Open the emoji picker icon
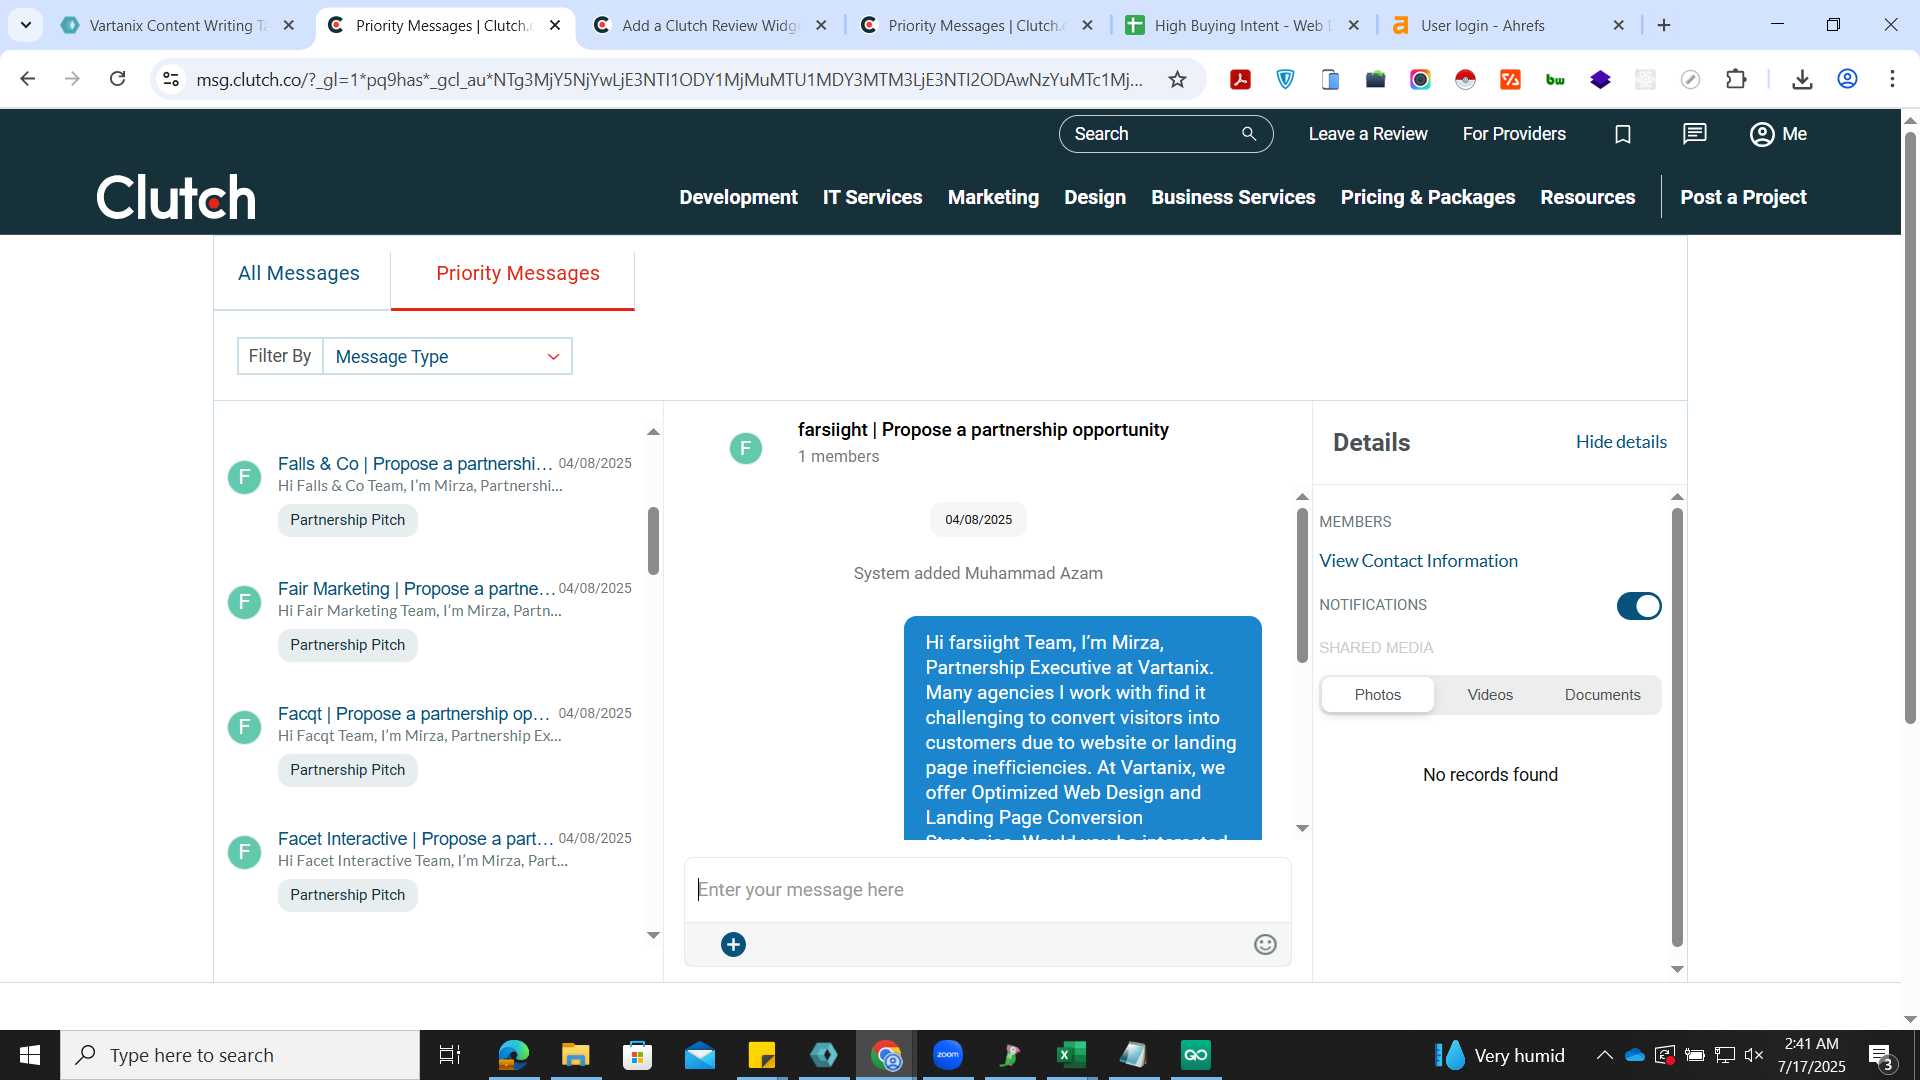1920x1080 pixels. (x=1265, y=944)
